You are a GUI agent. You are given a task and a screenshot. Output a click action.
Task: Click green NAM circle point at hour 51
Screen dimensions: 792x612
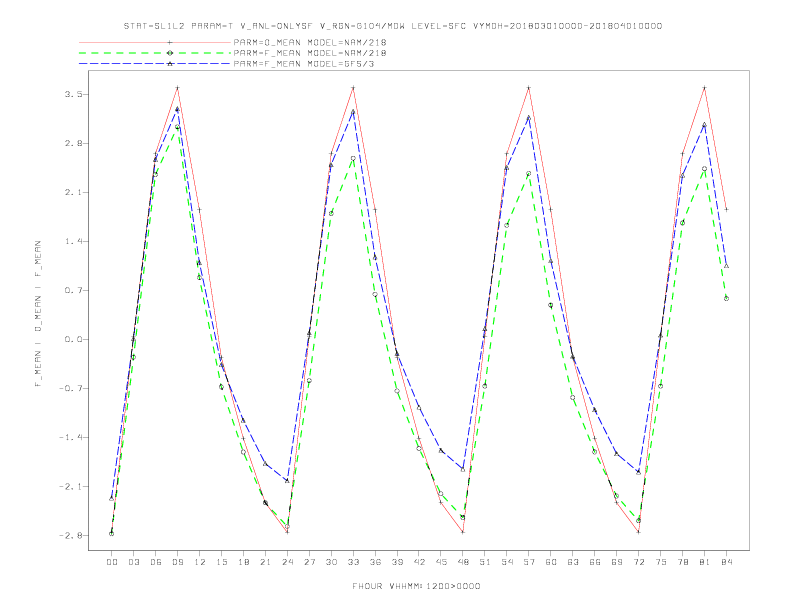coord(485,386)
